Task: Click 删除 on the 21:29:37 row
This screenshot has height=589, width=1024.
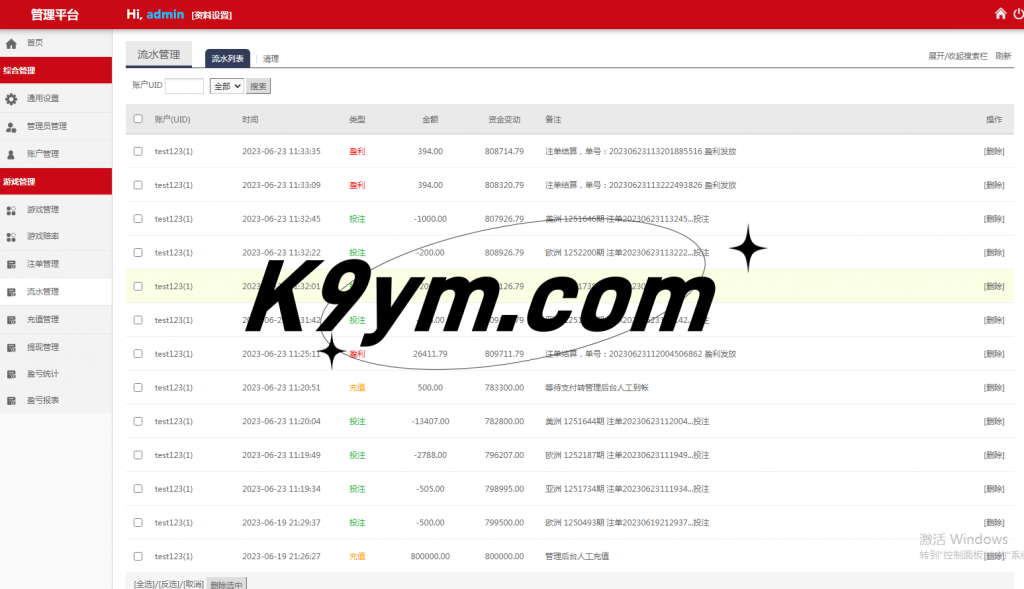Action: coord(994,522)
